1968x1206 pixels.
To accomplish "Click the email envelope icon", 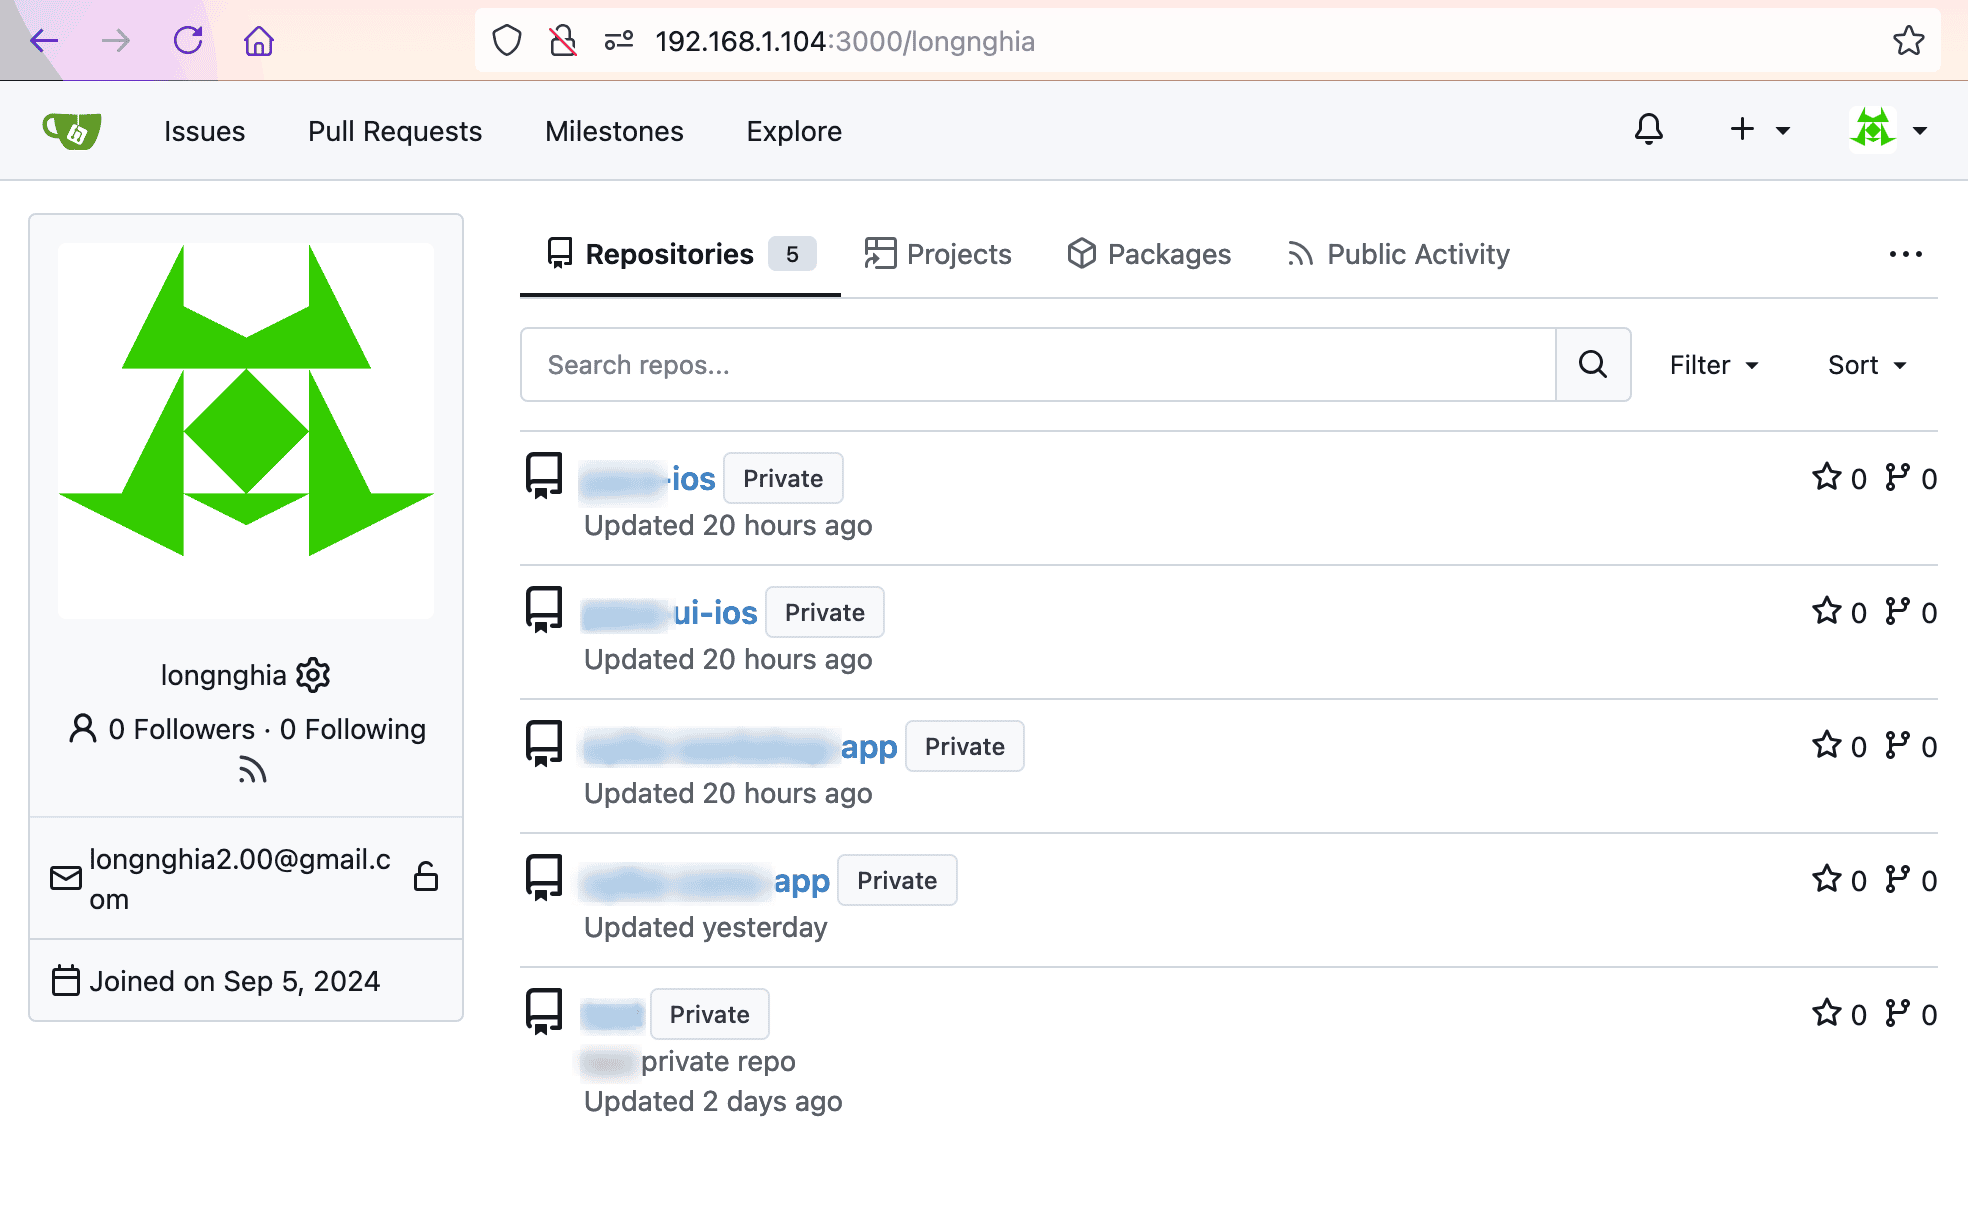I will pyautogui.click(x=66, y=878).
